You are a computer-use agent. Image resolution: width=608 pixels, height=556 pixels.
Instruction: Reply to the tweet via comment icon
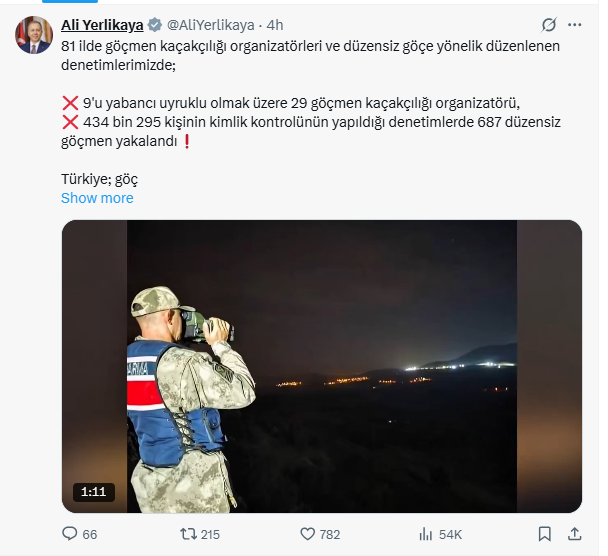tap(69, 534)
